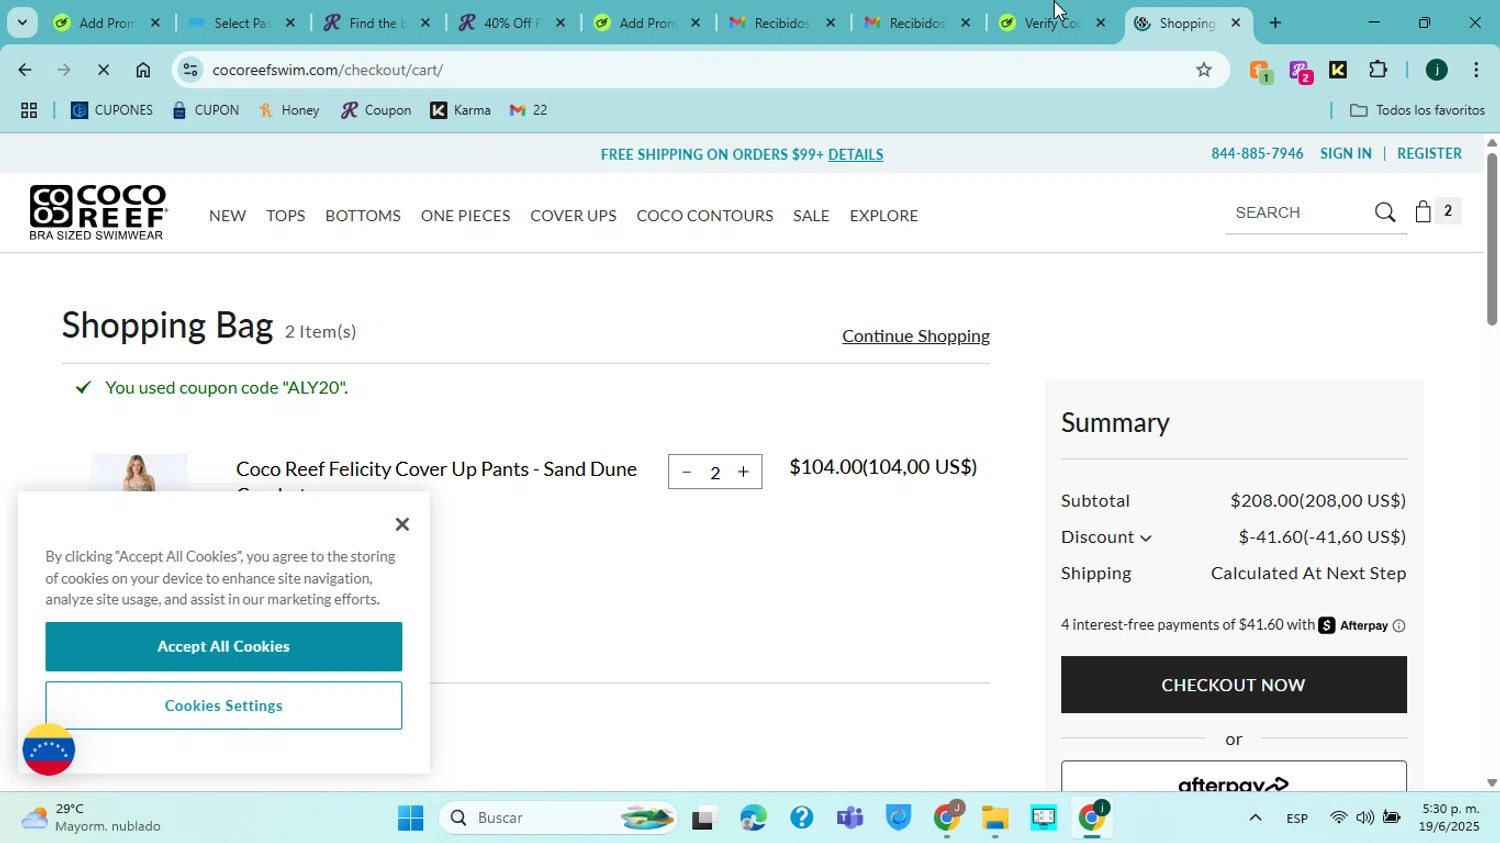
Task: Show hidden system tray icons
Action: [x=1255, y=819]
